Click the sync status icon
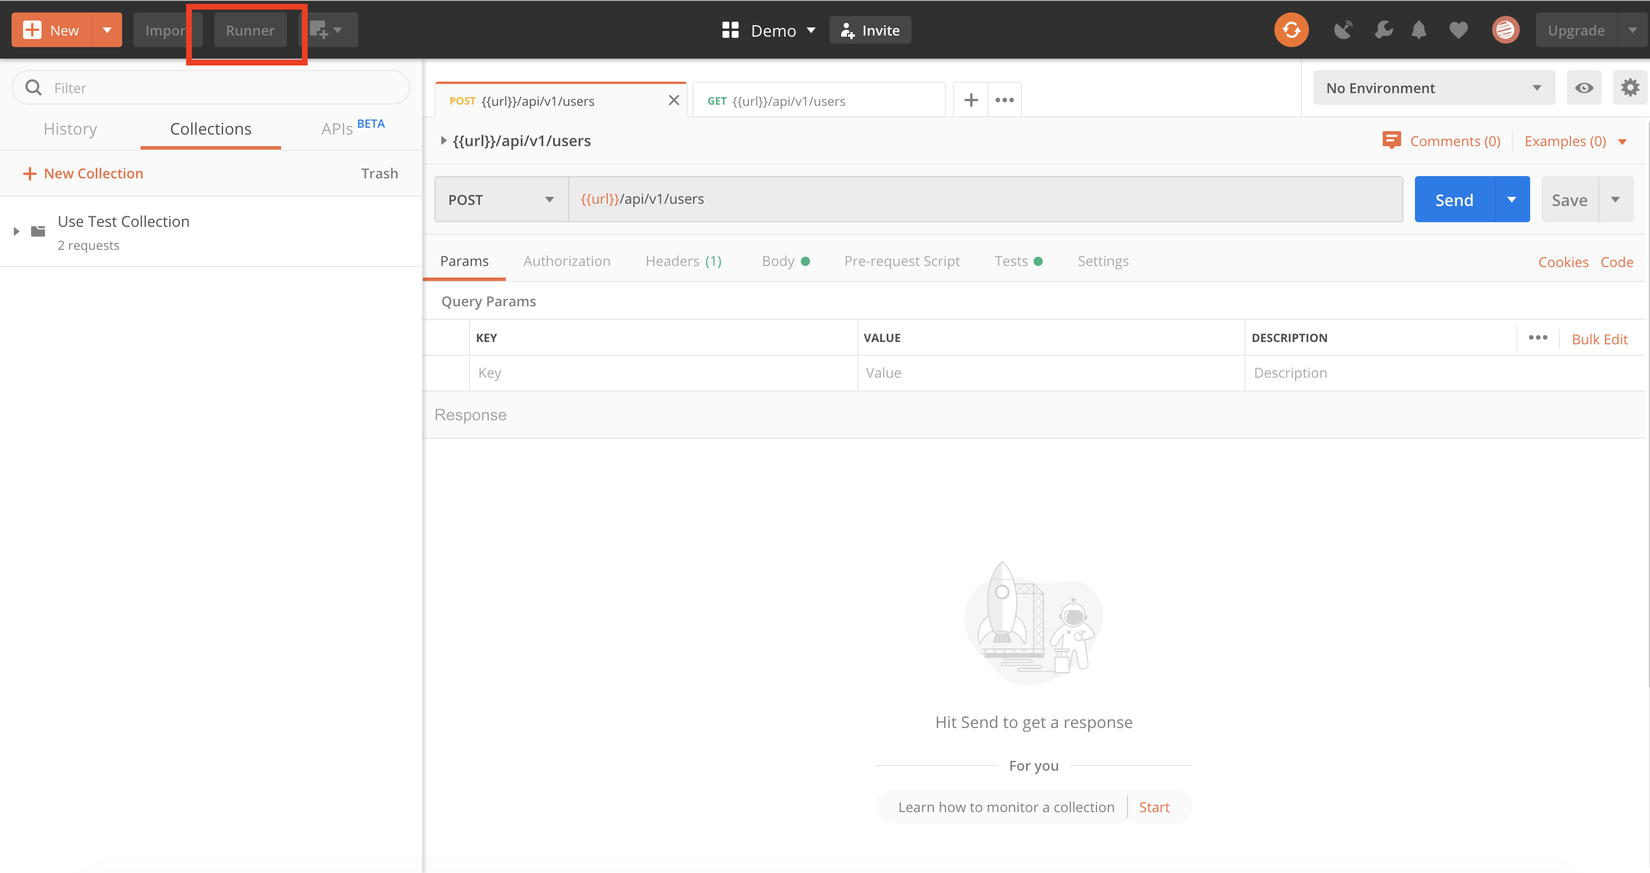 tap(1291, 30)
